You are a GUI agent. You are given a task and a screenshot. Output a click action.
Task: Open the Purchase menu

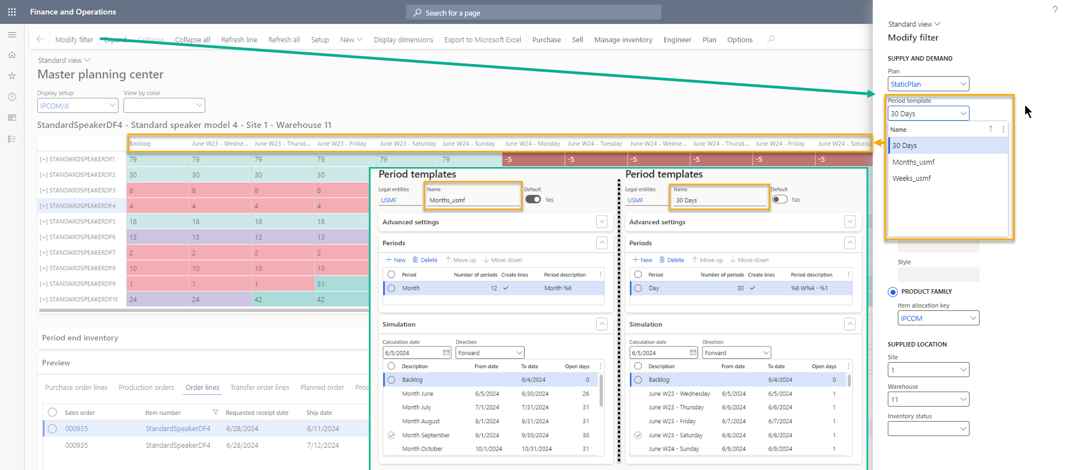pyautogui.click(x=546, y=40)
